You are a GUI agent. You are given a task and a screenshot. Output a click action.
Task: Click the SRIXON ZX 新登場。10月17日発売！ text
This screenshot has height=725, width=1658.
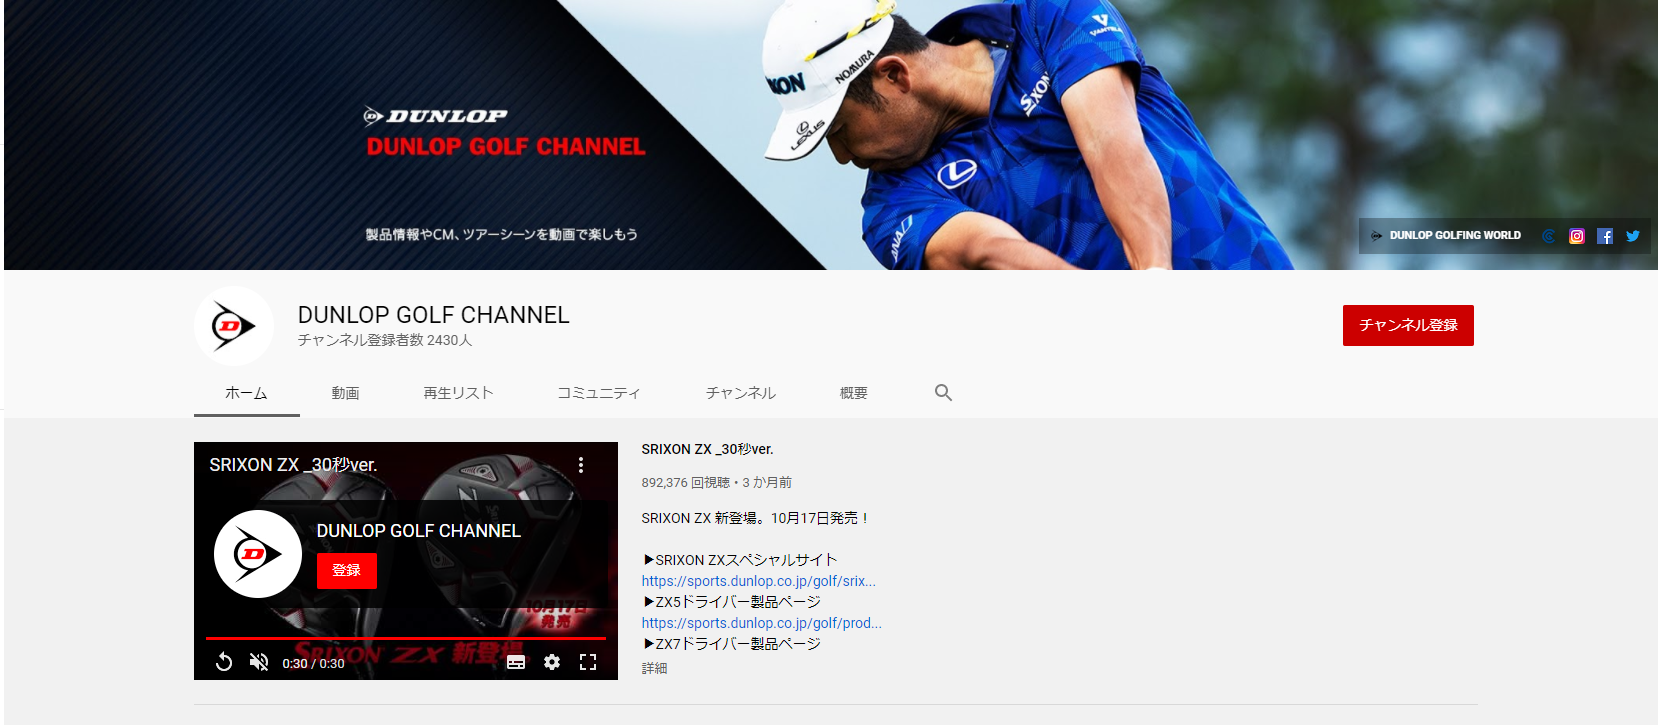(756, 518)
